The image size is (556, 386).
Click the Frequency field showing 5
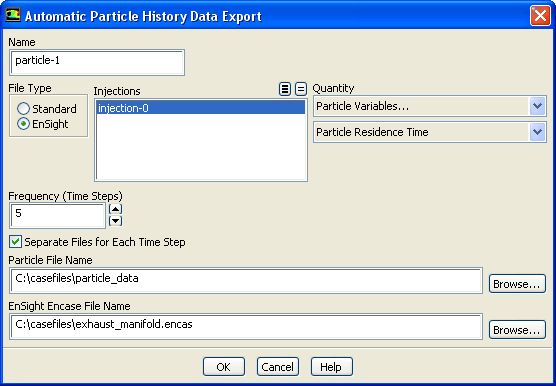click(x=57, y=216)
